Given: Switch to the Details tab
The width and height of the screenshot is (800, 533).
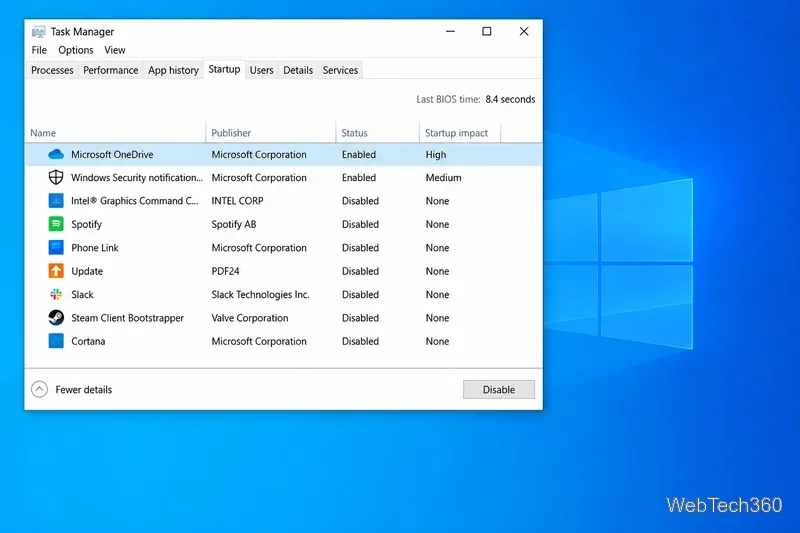Looking at the screenshot, I should pos(298,70).
